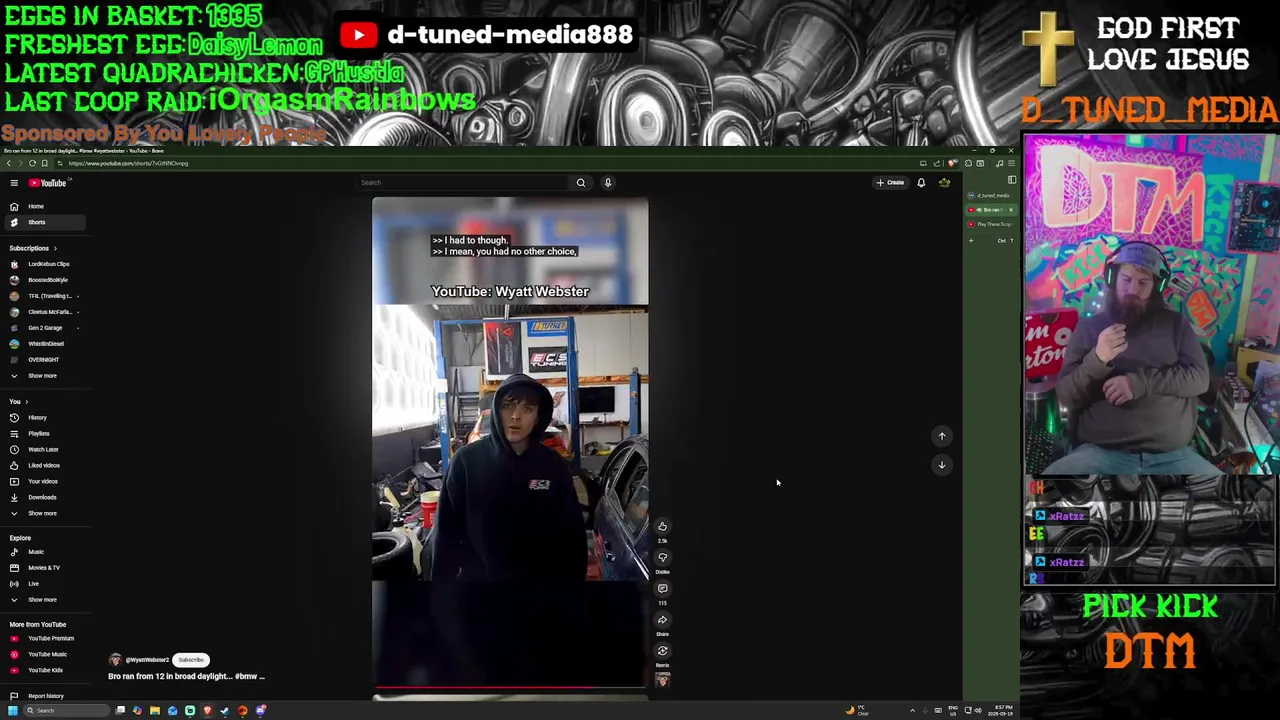
Task: Like the Short with thumbs up
Action: click(x=662, y=527)
